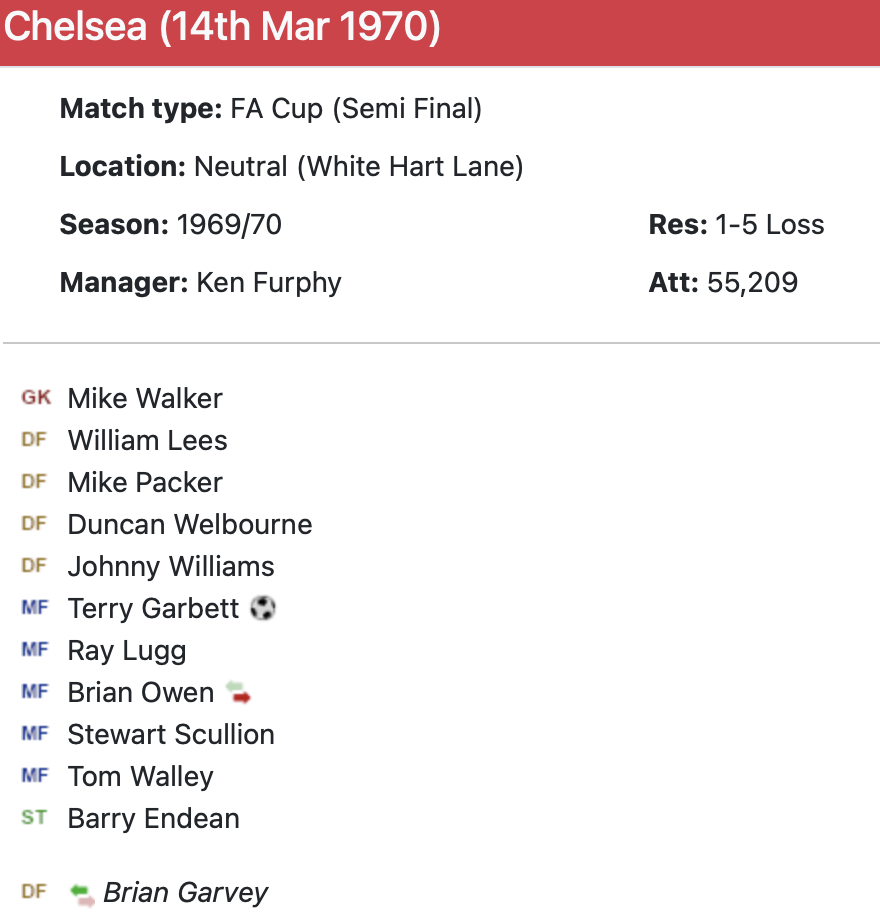Click the 1-5 Loss result text

[x=770, y=224]
